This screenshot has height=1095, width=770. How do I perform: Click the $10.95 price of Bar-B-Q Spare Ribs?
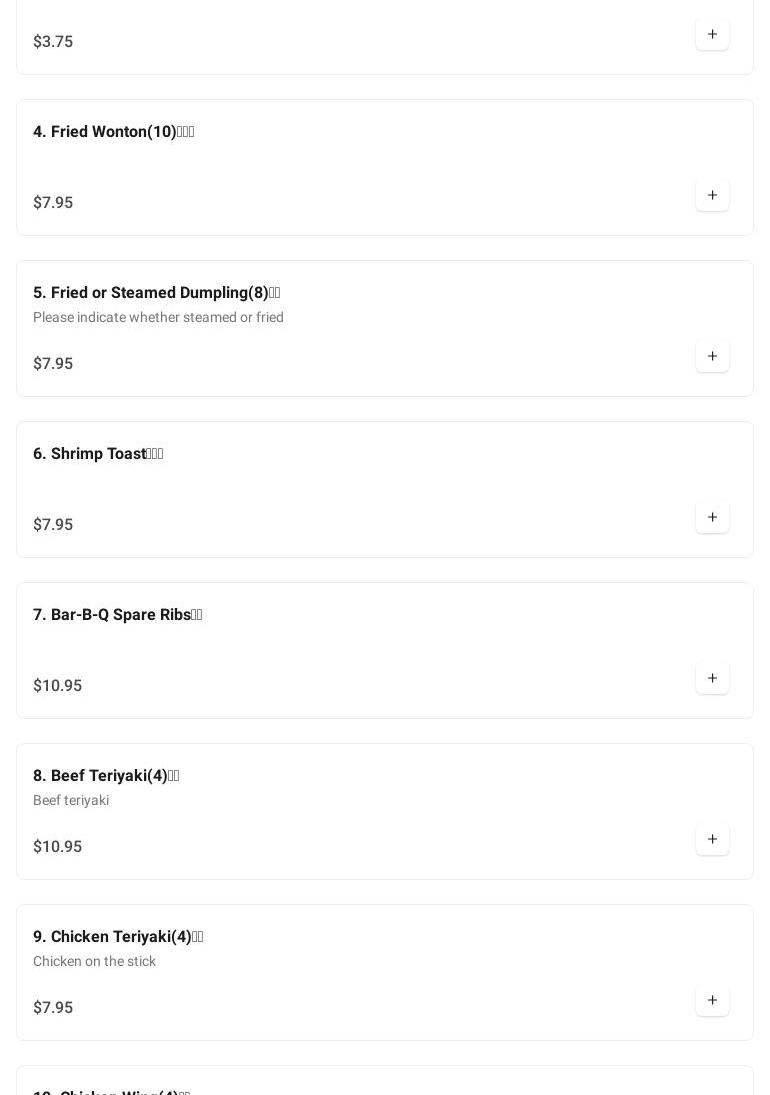pos(57,686)
